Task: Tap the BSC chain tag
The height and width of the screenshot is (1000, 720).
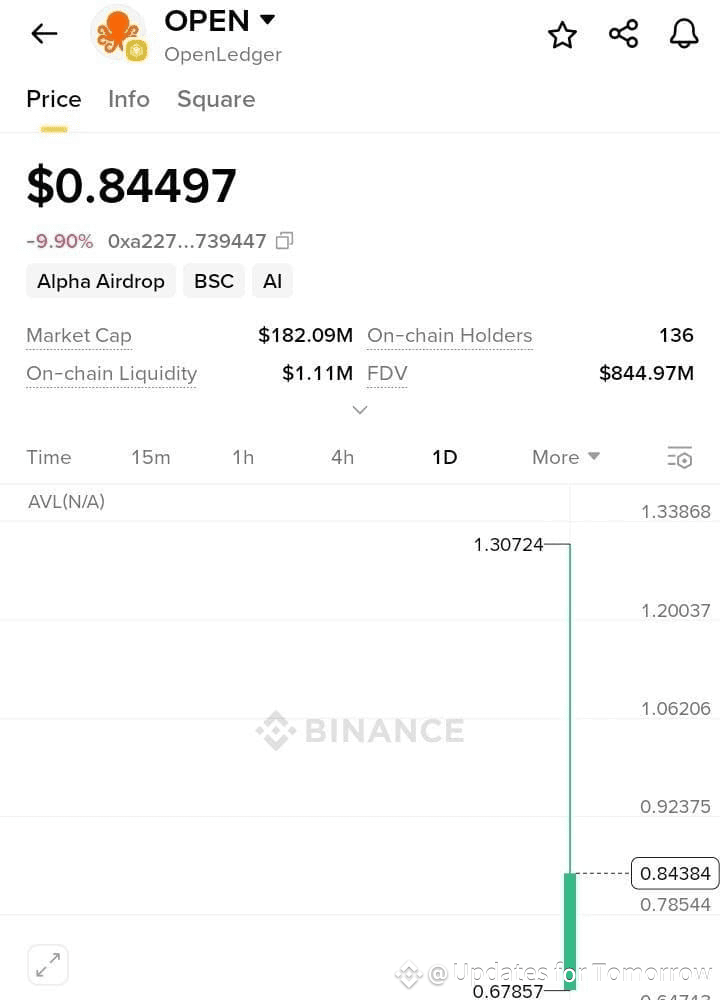Action: coord(214,281)
